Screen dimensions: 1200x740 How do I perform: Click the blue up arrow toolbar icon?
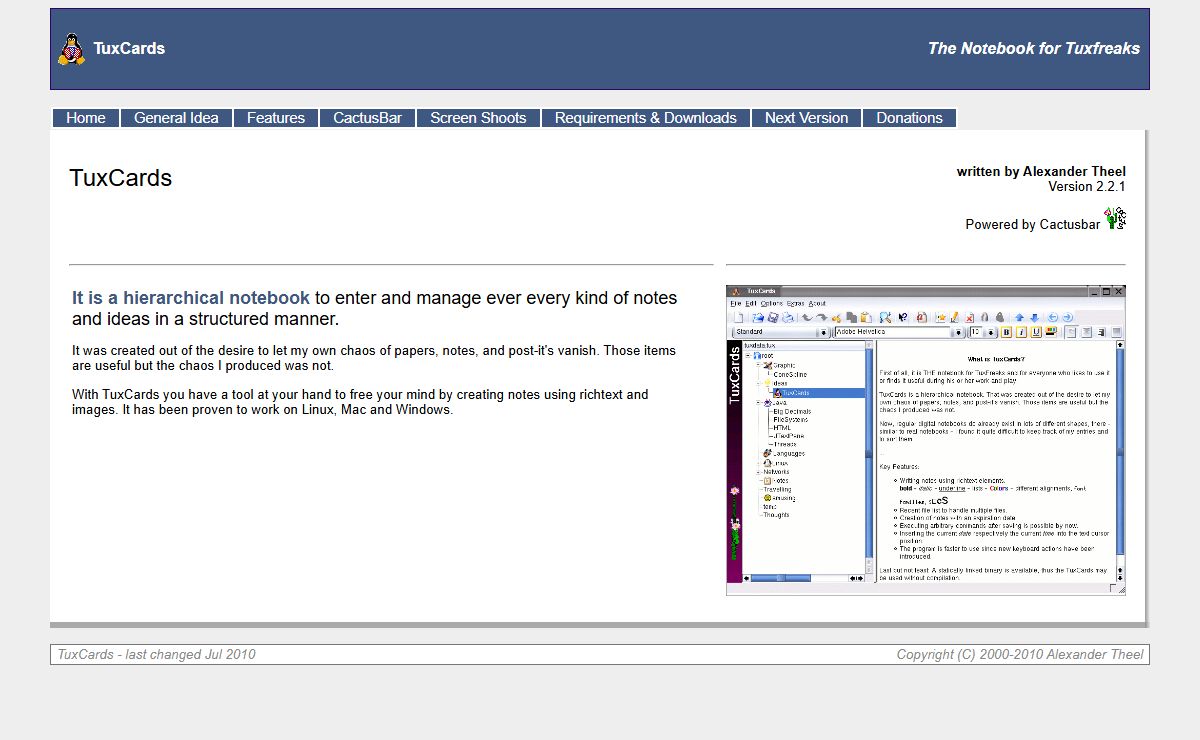coord(1018,318)
